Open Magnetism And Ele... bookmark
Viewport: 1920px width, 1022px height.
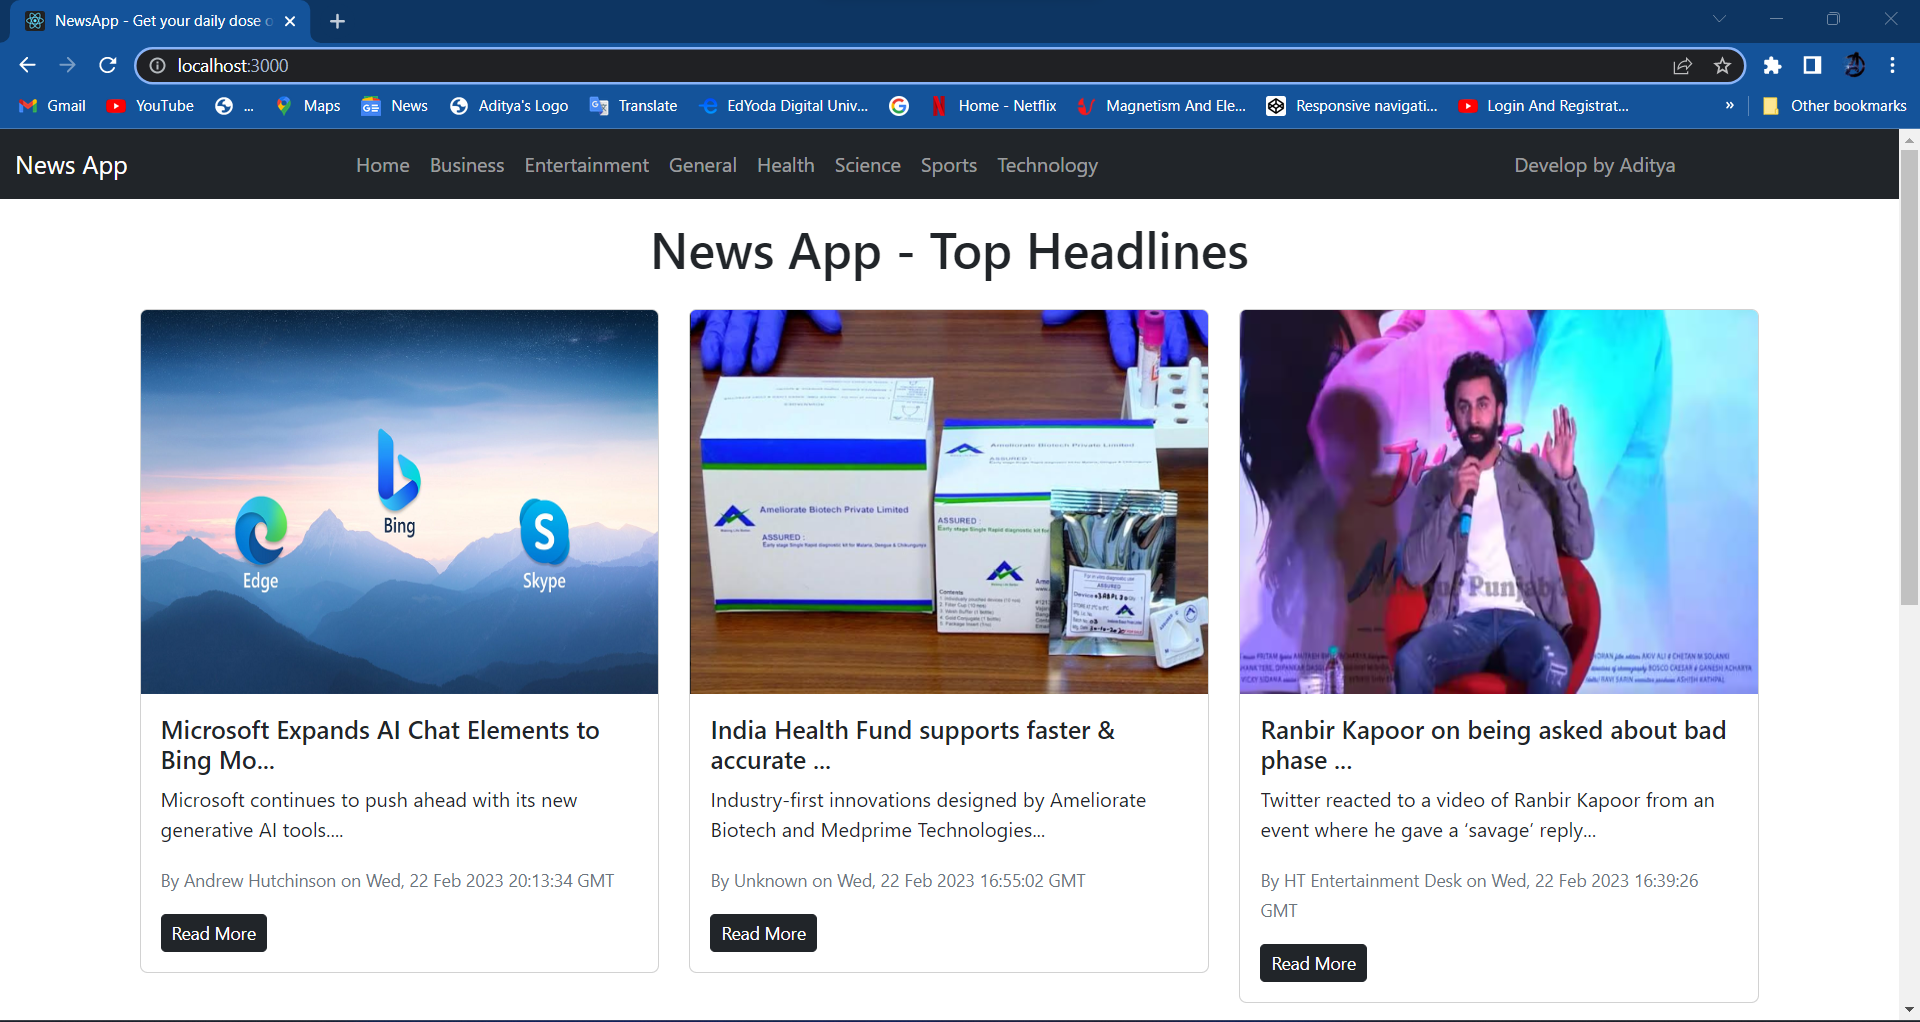point(1162,105)
